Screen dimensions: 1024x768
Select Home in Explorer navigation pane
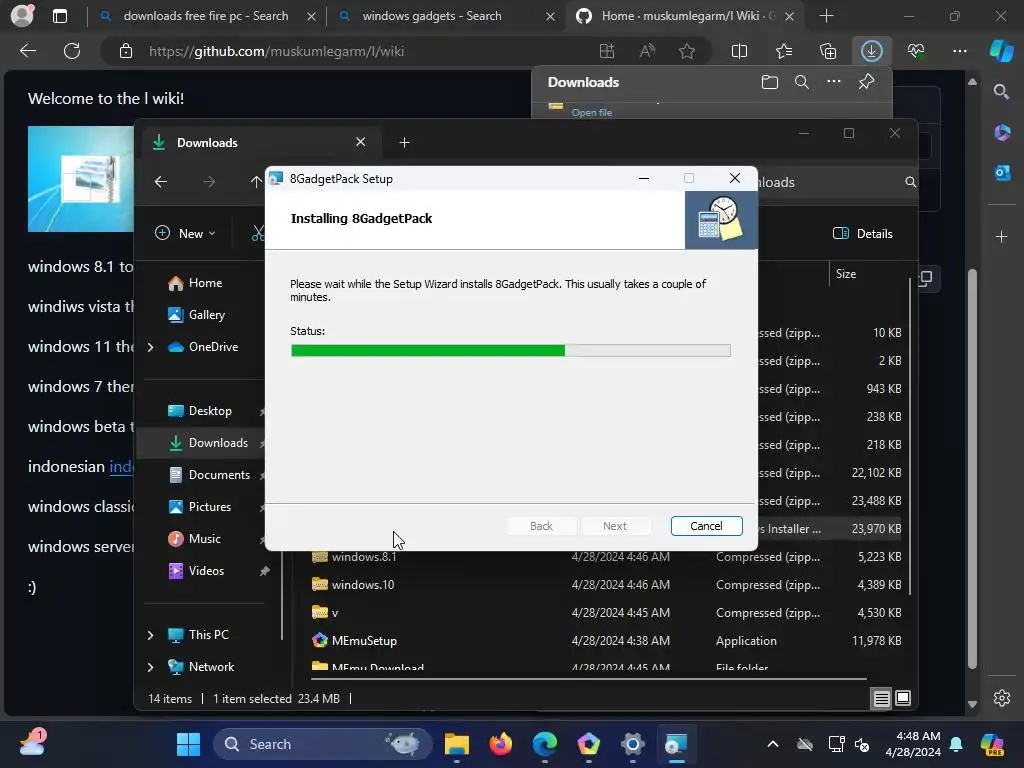tap(204, 283)
